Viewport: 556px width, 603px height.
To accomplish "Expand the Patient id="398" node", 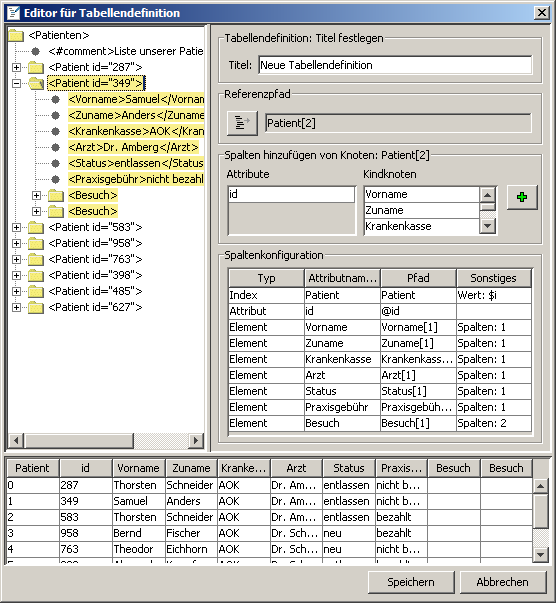I will [x=16, y=275].
